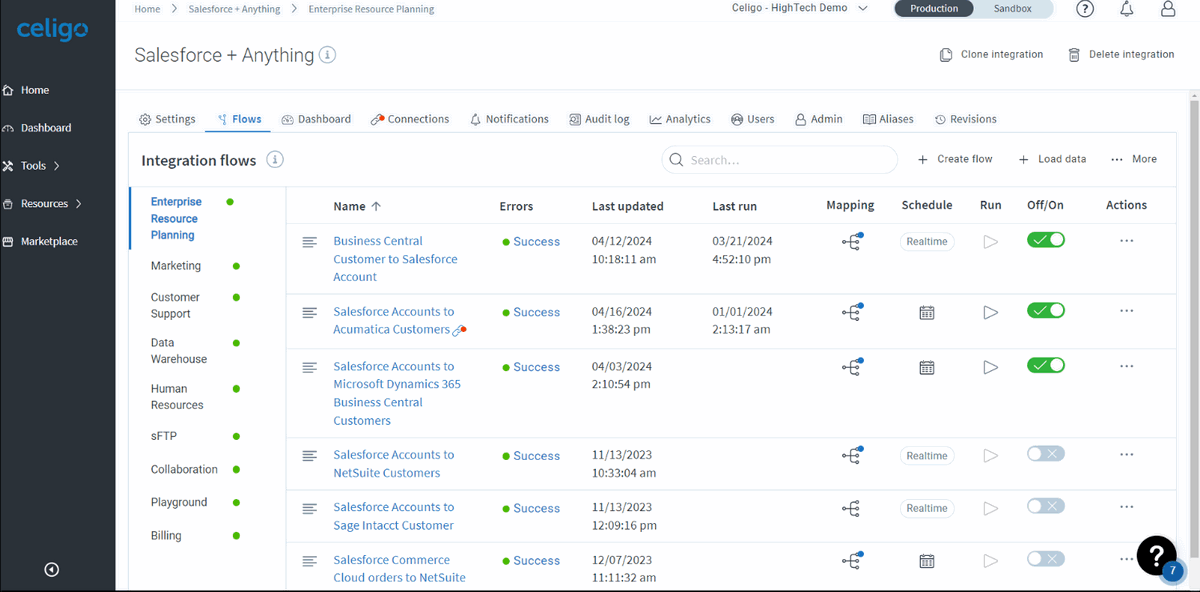Screen dimensions: 1200x592
Task: Collapse the left navigation sidebar arrow
Action: click(x=52, y=570)
